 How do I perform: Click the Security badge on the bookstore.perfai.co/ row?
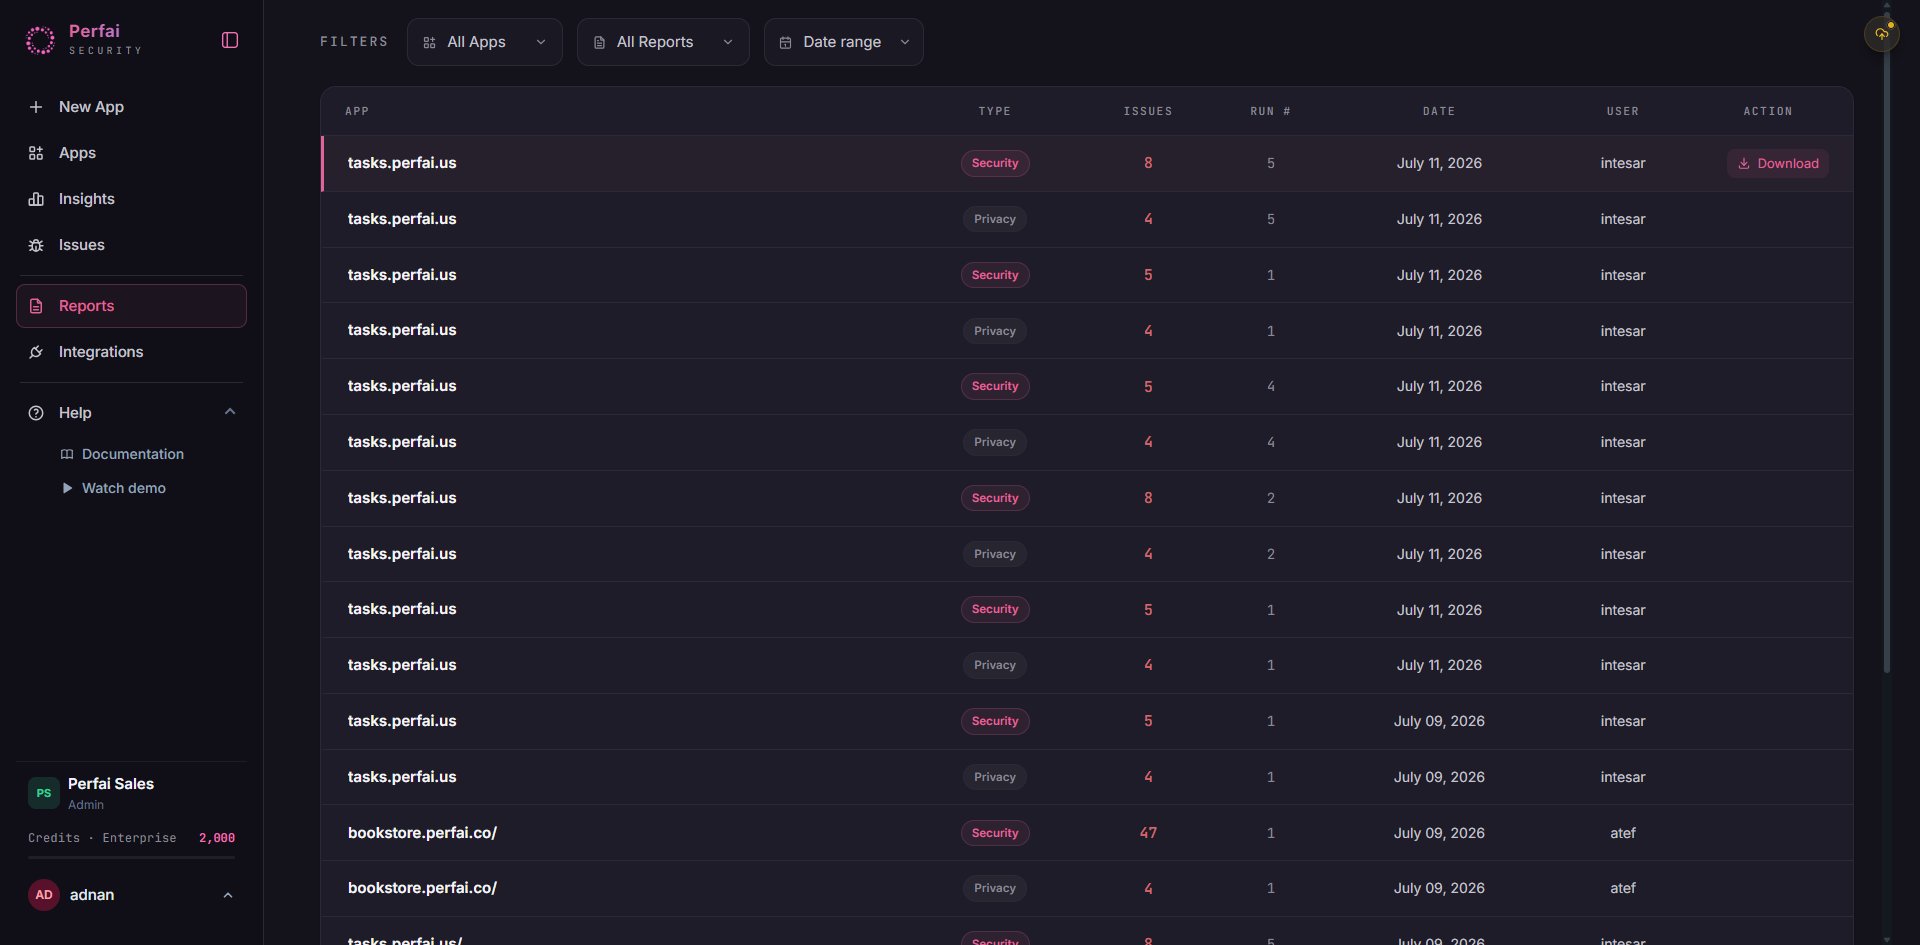coord(995,833)
